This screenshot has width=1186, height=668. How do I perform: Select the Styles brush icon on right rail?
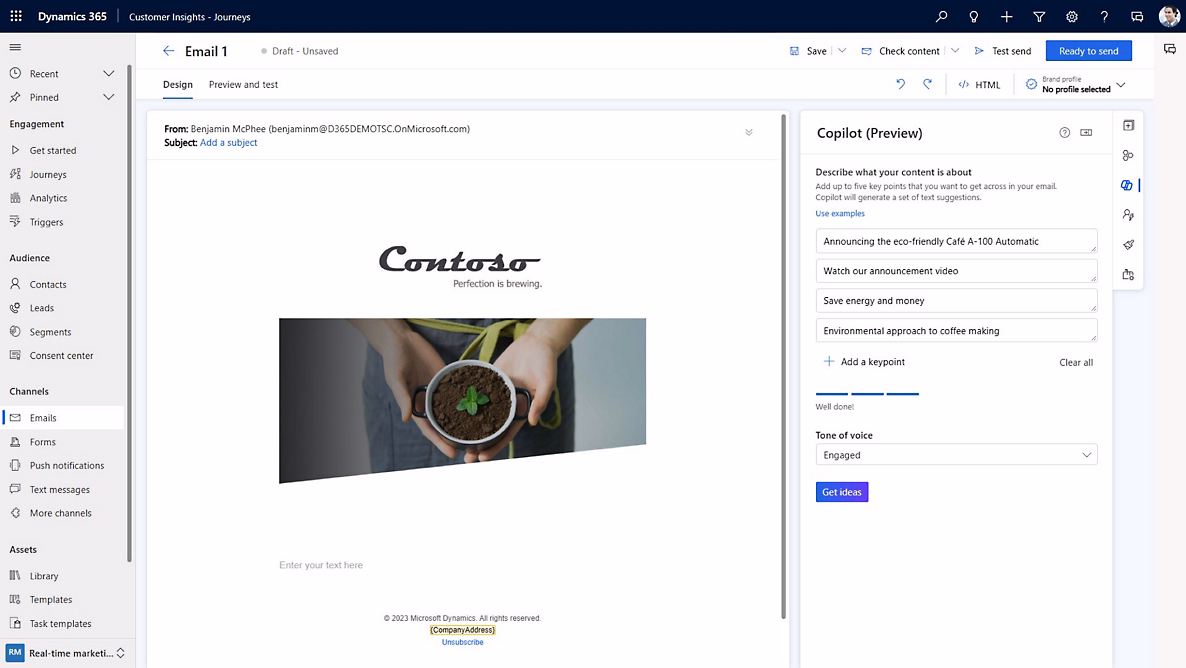click(x=1128, y=244)
